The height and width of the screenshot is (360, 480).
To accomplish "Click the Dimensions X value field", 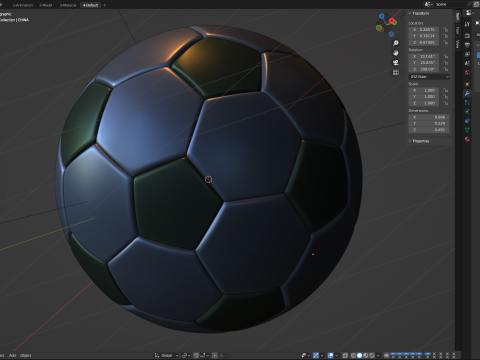I will 429,117.
